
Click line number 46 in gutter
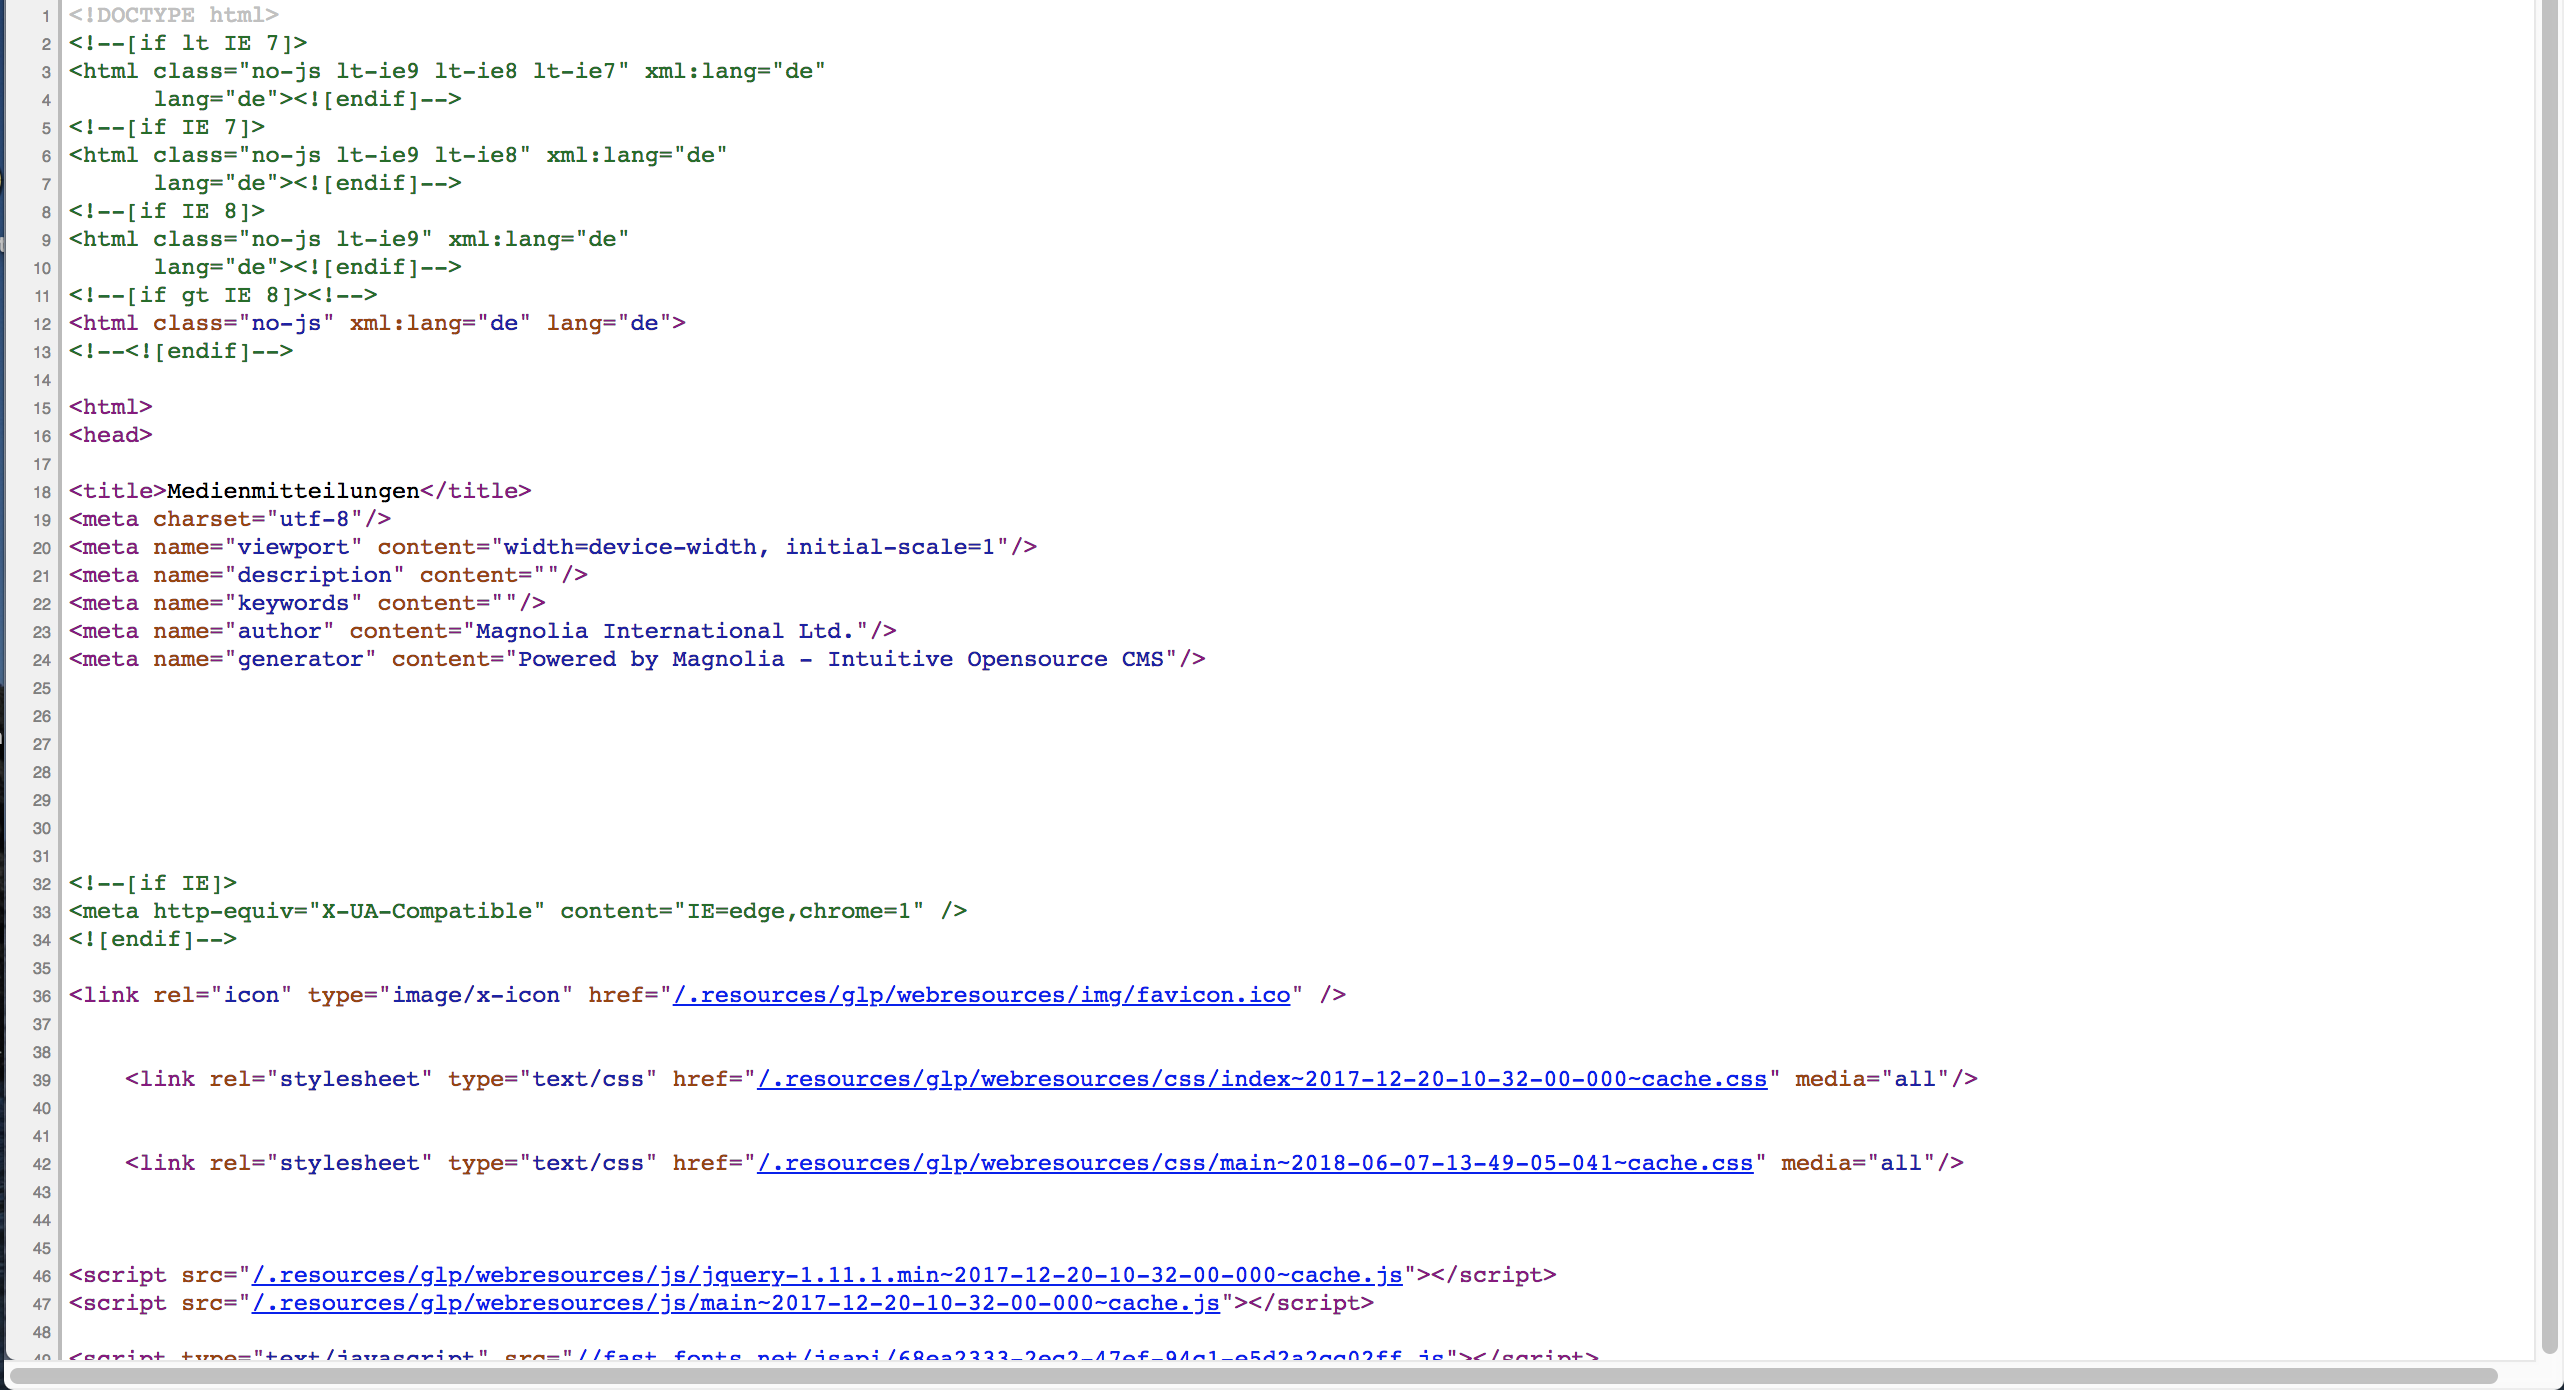(41, 1276)
